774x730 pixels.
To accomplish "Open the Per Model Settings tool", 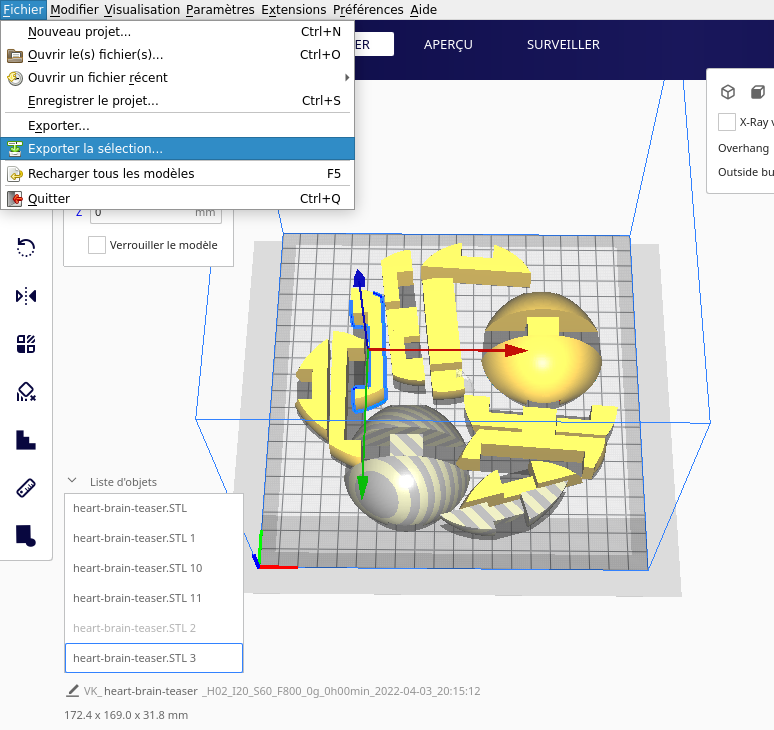I will tap(26, 344).
